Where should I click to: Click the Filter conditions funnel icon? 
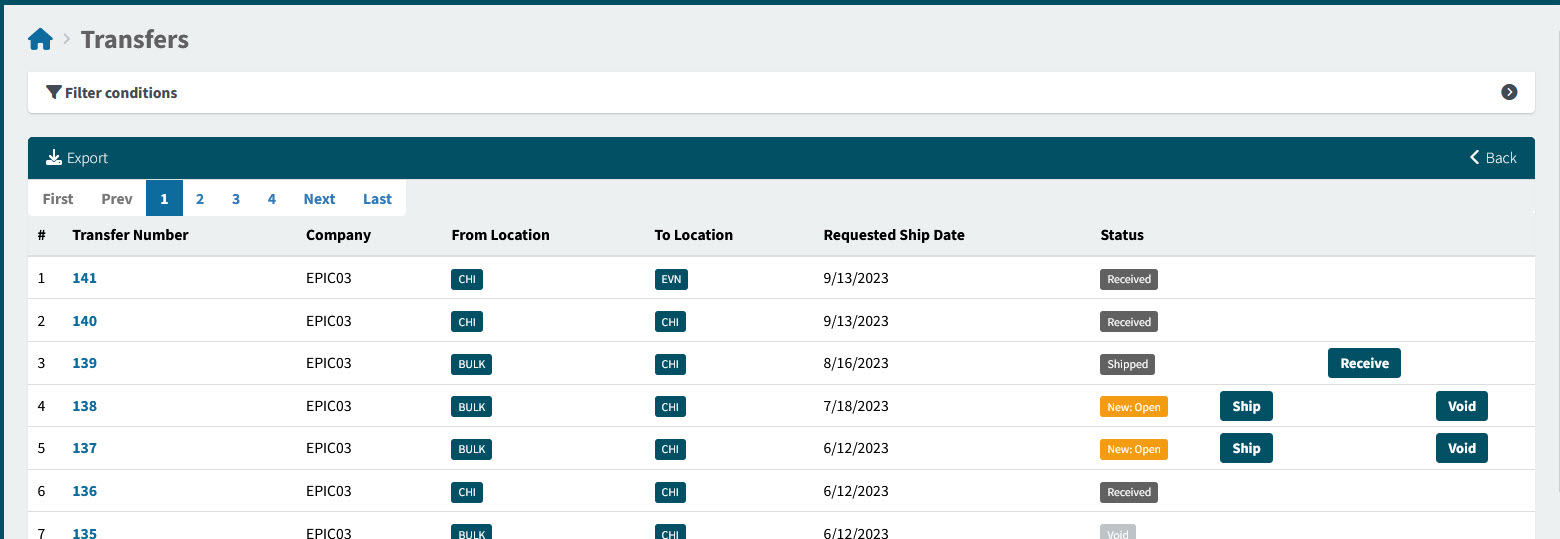[x=54, y=92]
